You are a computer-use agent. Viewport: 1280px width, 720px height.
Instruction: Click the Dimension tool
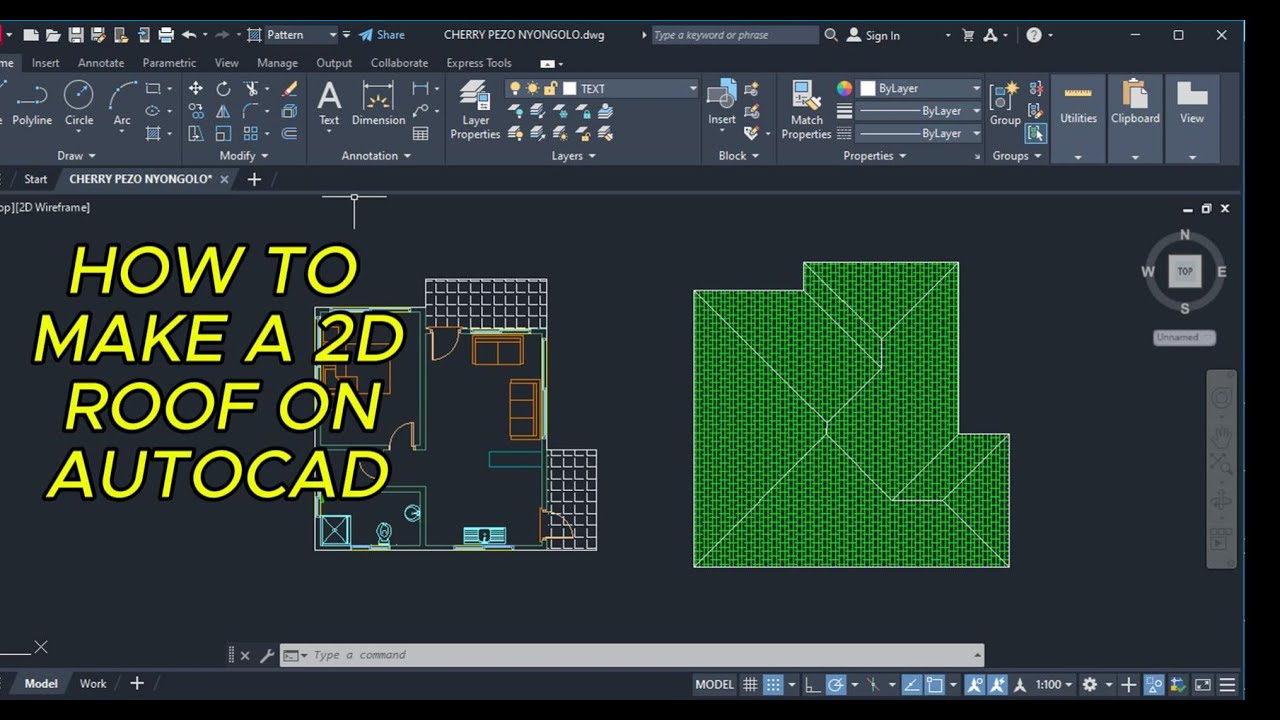[378, 104]
